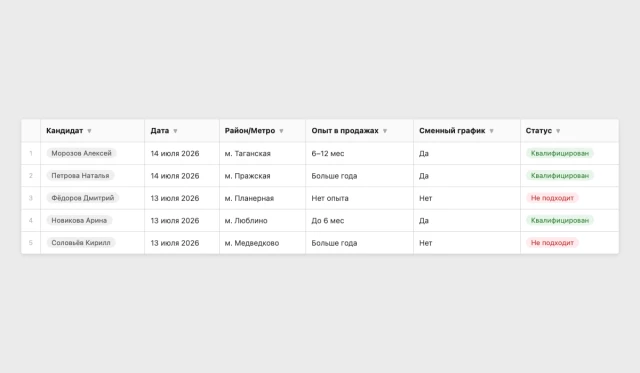Viewport: 640px width, 373px height.
Task: Open Опыт в продажах filter arrow
Action: (385, 131)
